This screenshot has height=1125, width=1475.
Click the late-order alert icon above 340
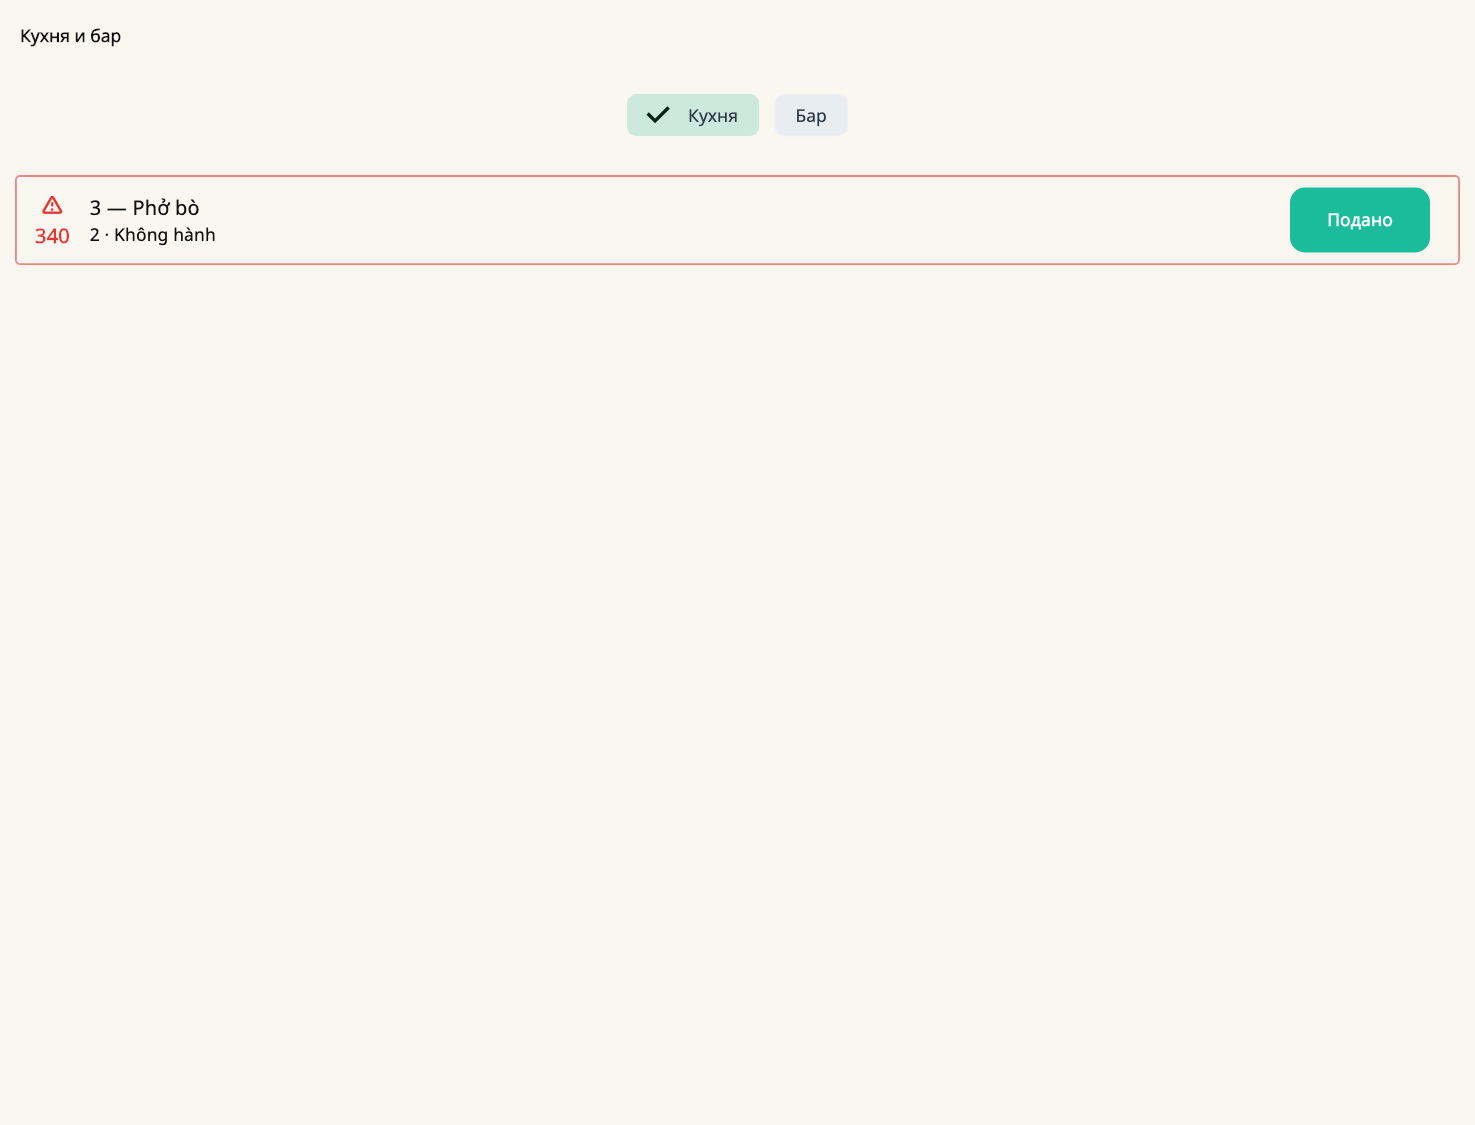pos(52,205)
